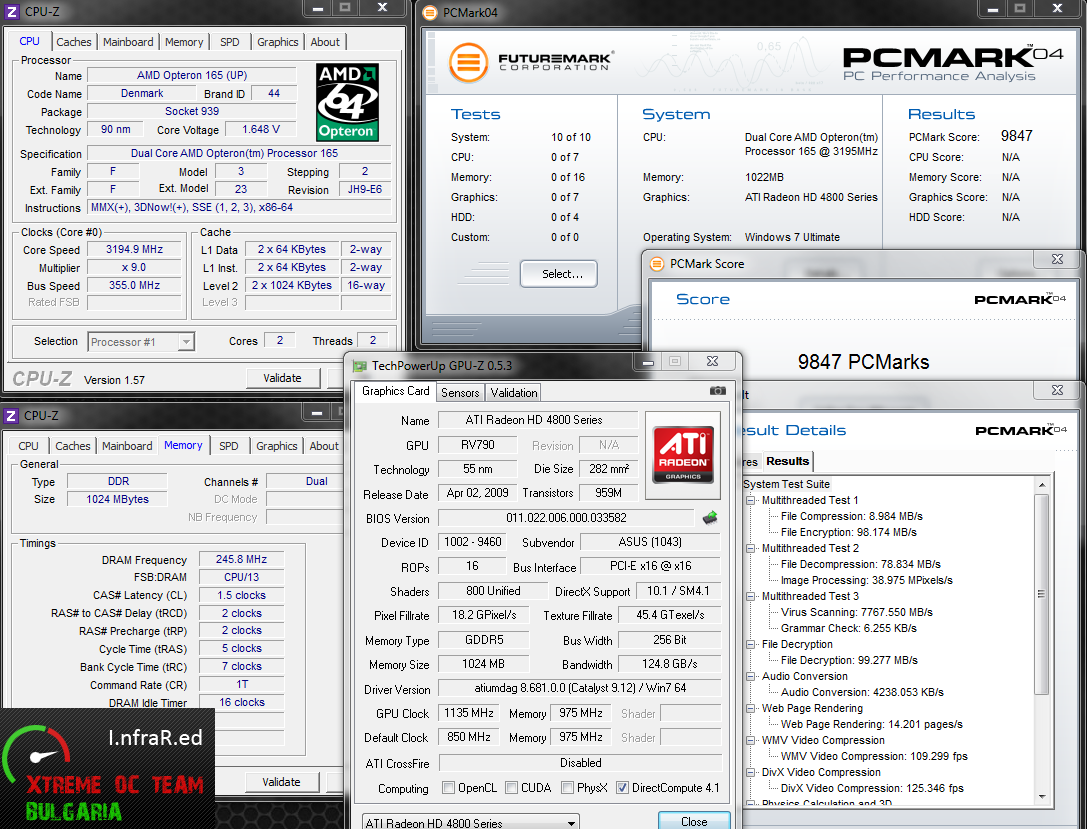The width and height of the screenshot is (1087, 829).
Task: Collapse the File Decryption node
Action: (751, 645)
